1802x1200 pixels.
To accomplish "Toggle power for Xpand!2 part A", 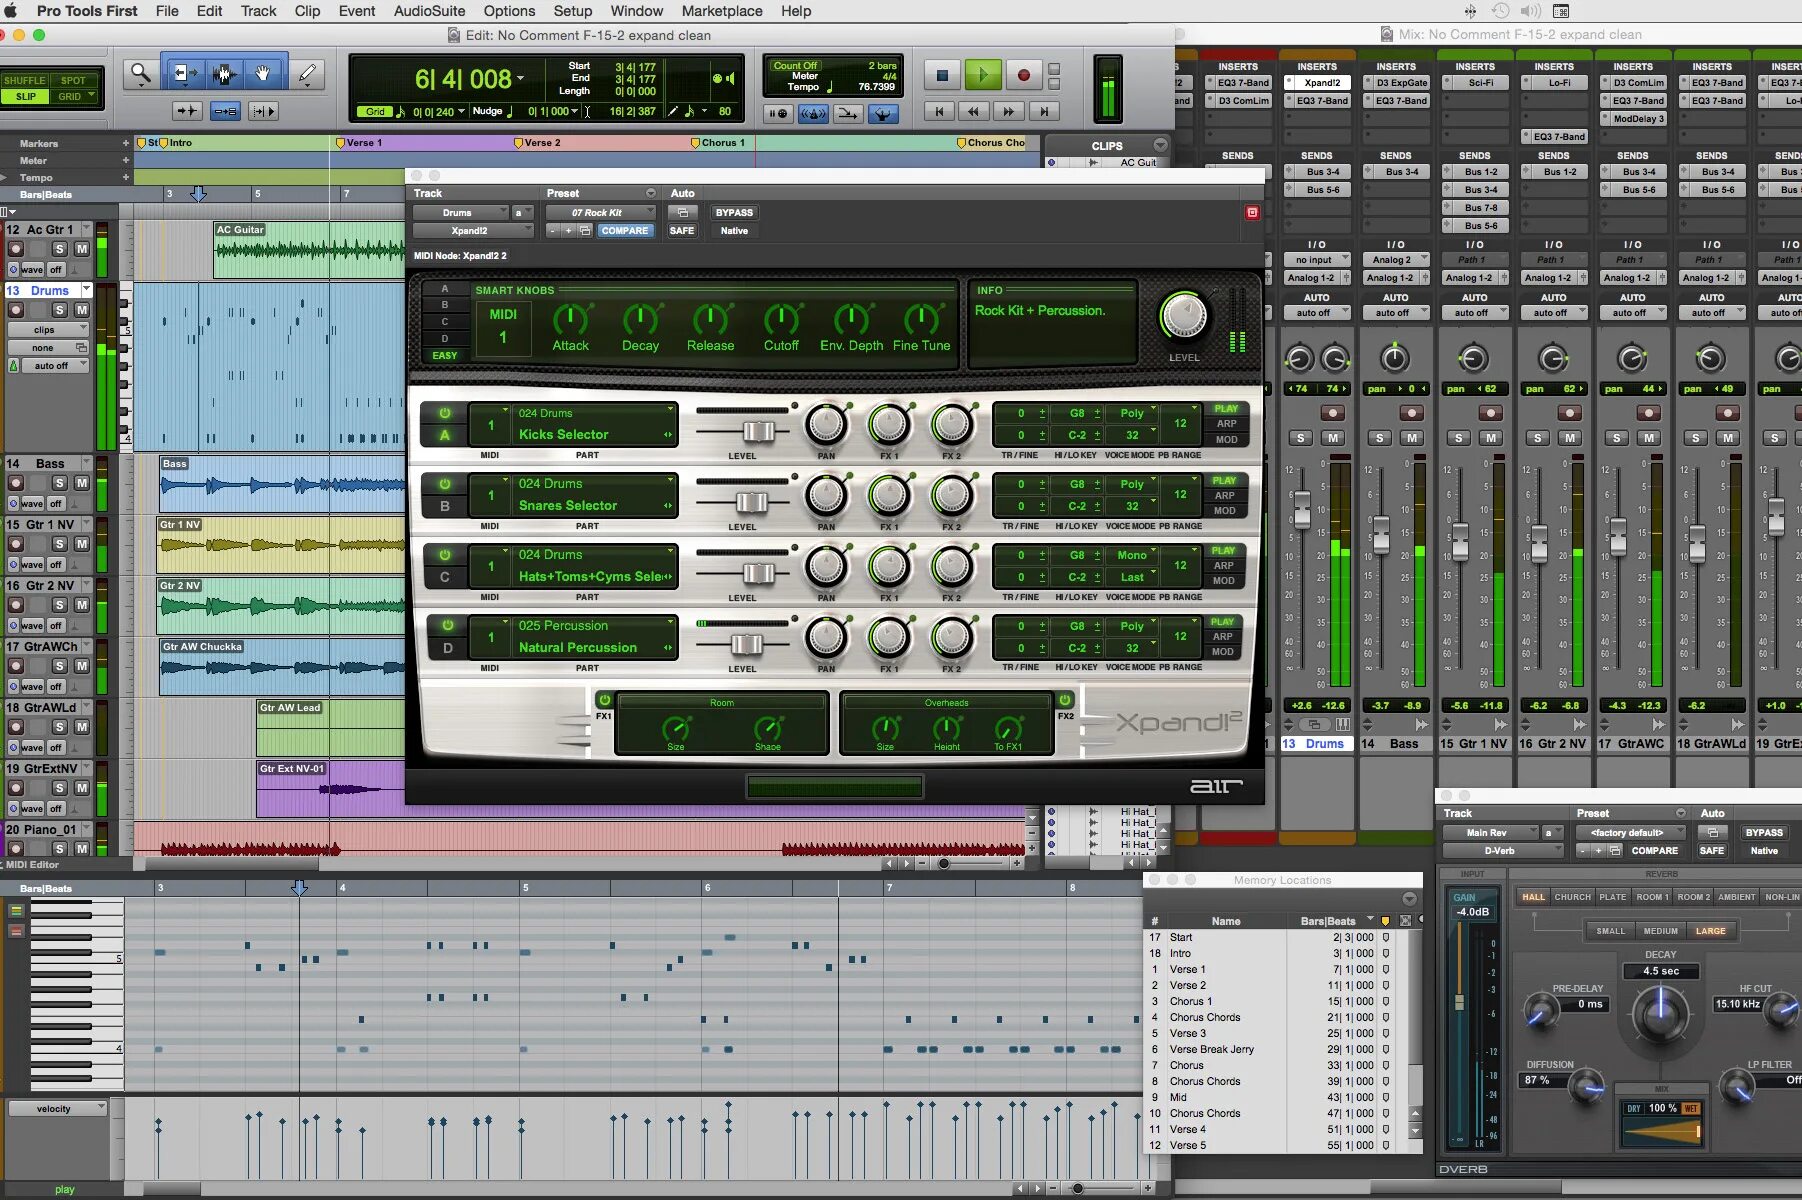I will 445,413.
